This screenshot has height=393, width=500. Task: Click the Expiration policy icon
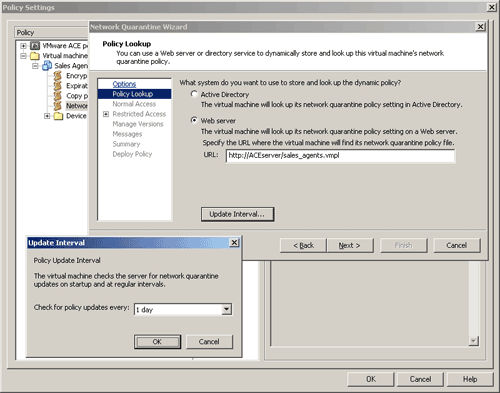click(x=58, y=86)
